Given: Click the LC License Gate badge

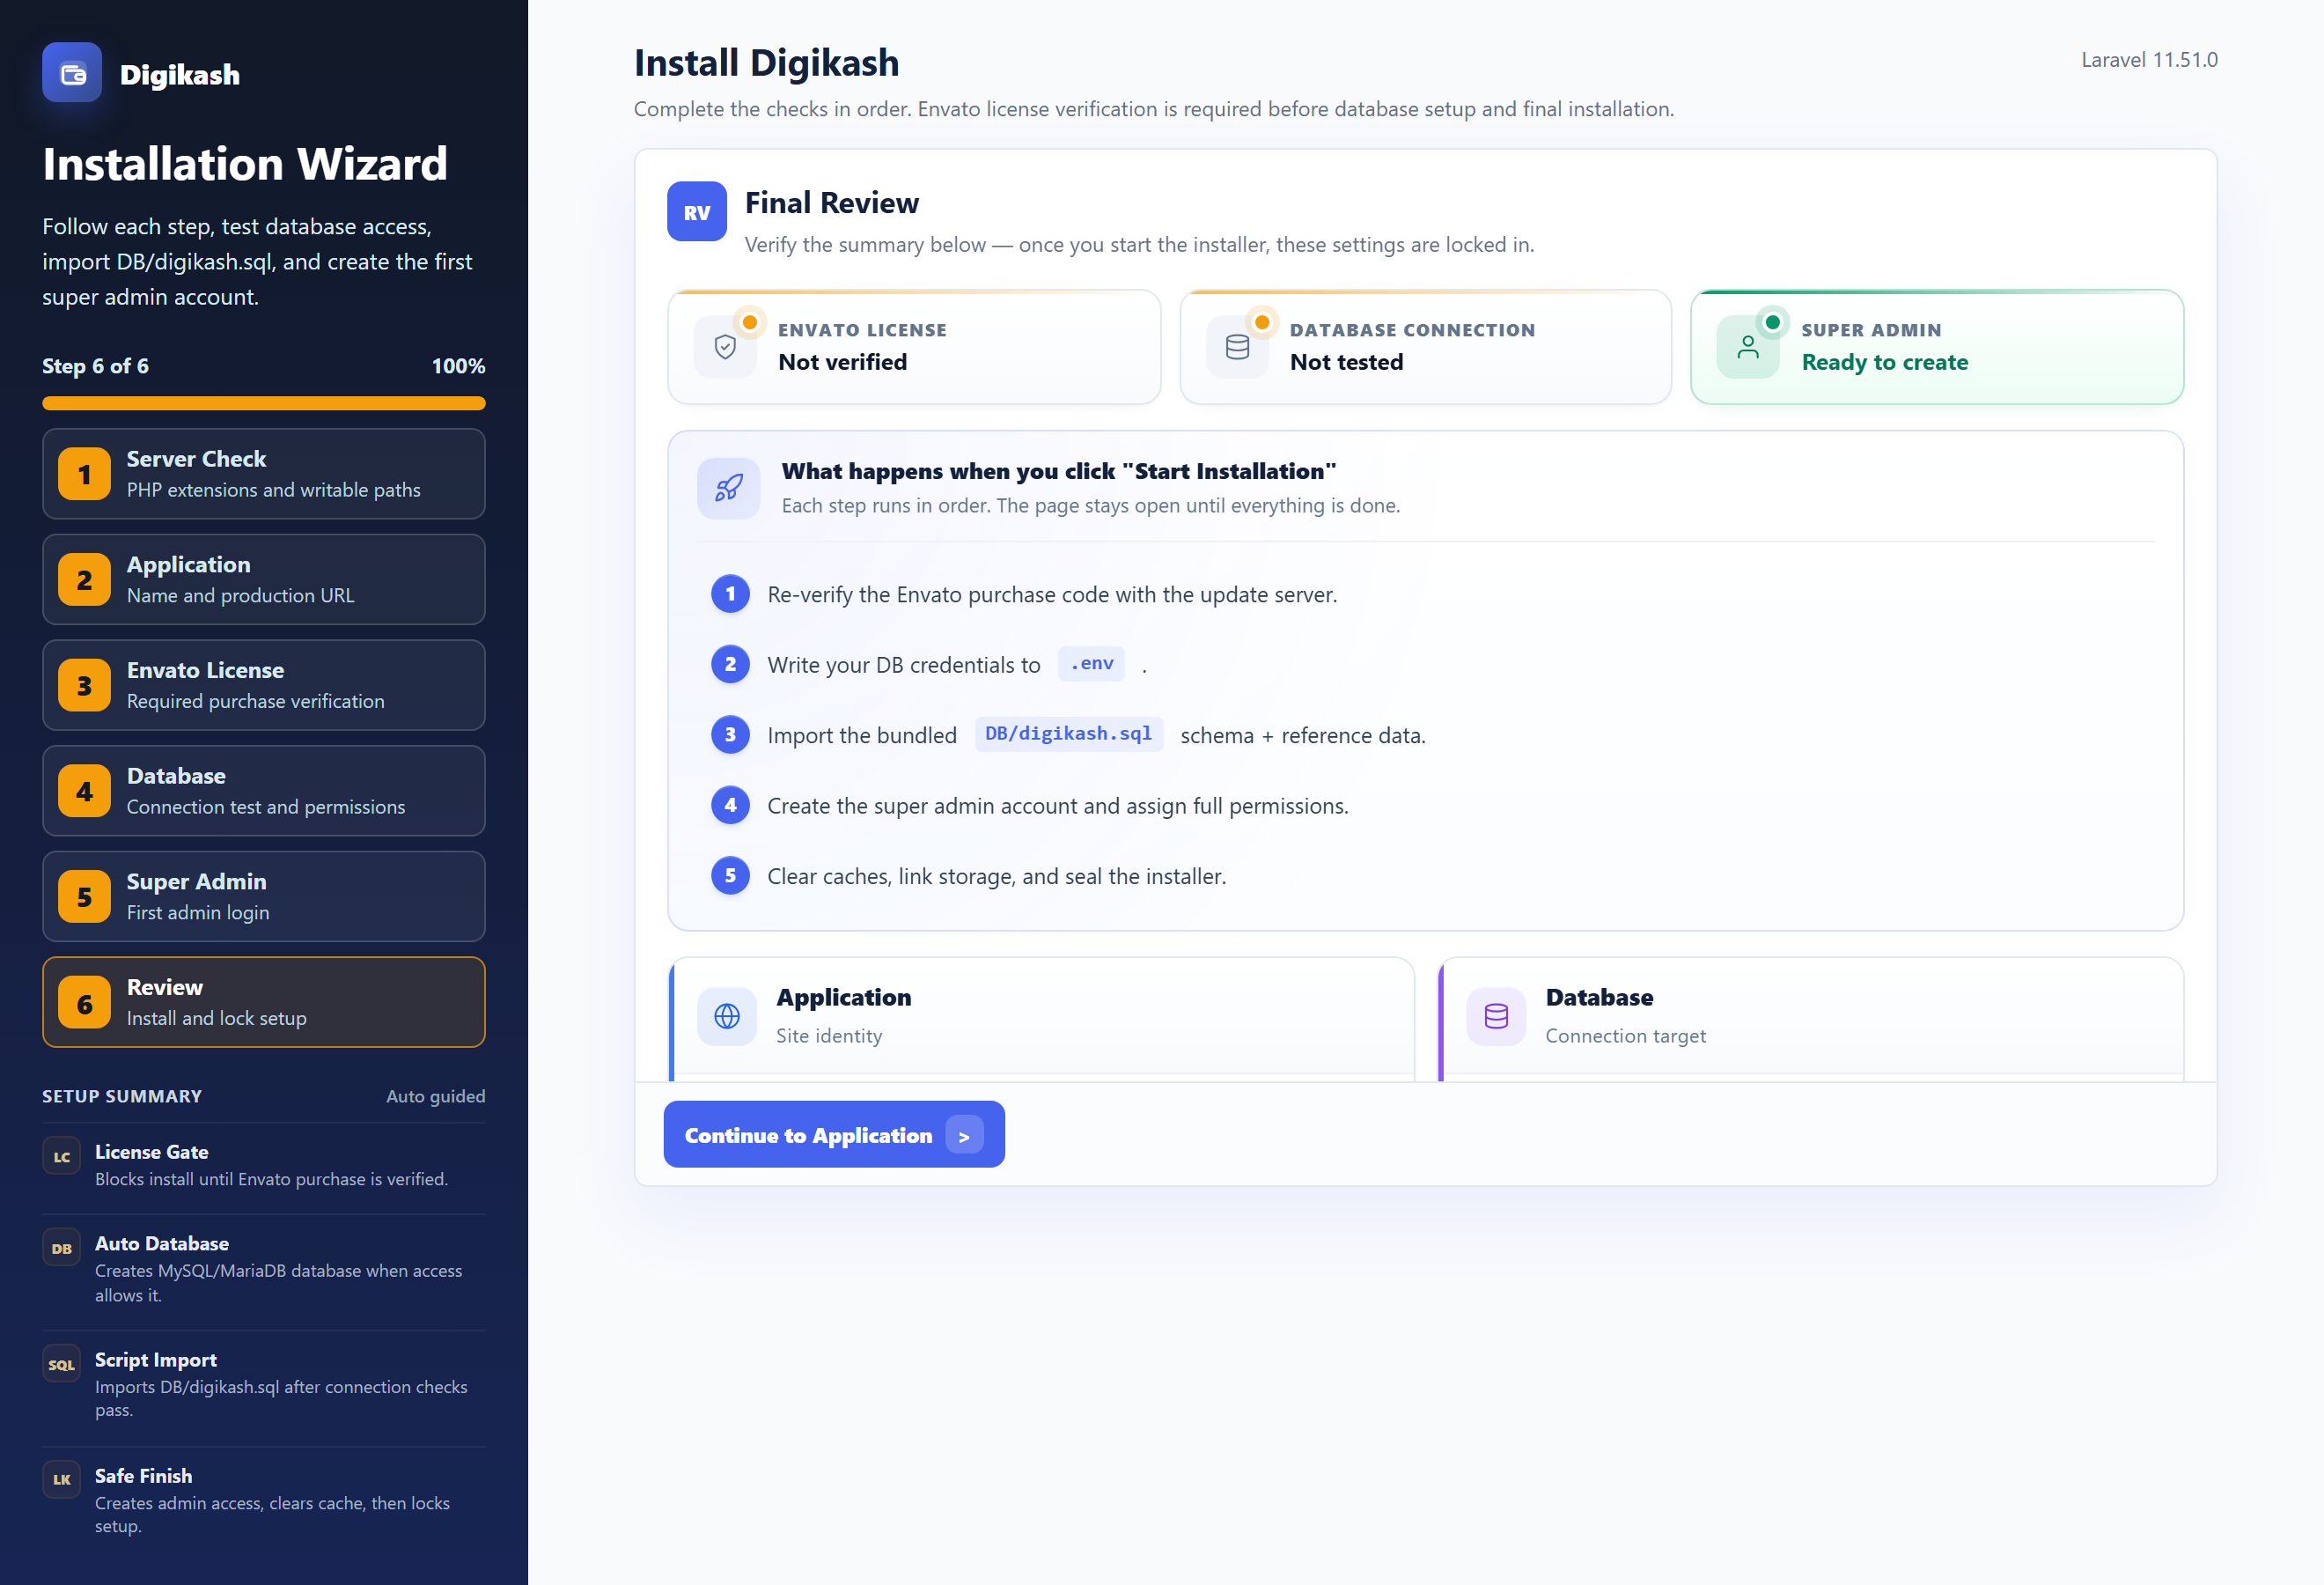Looking at the screenshot, I should 62,1157.
